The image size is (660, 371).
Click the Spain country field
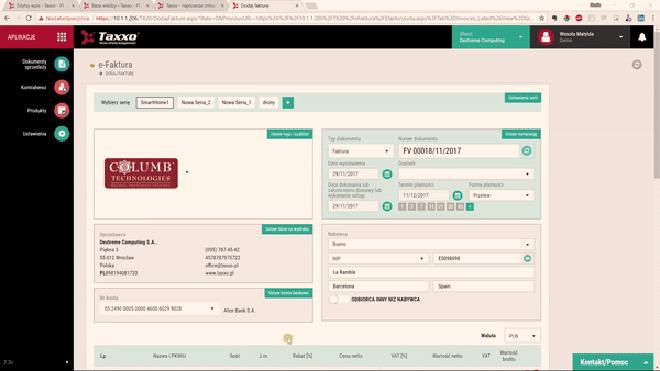coord(484,286)
